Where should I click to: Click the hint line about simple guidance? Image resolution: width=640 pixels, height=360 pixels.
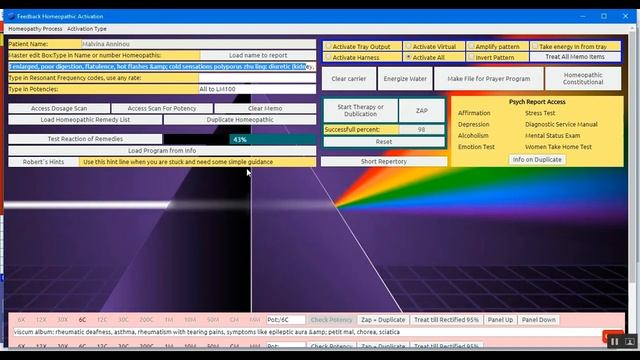[x=198, y=162]
